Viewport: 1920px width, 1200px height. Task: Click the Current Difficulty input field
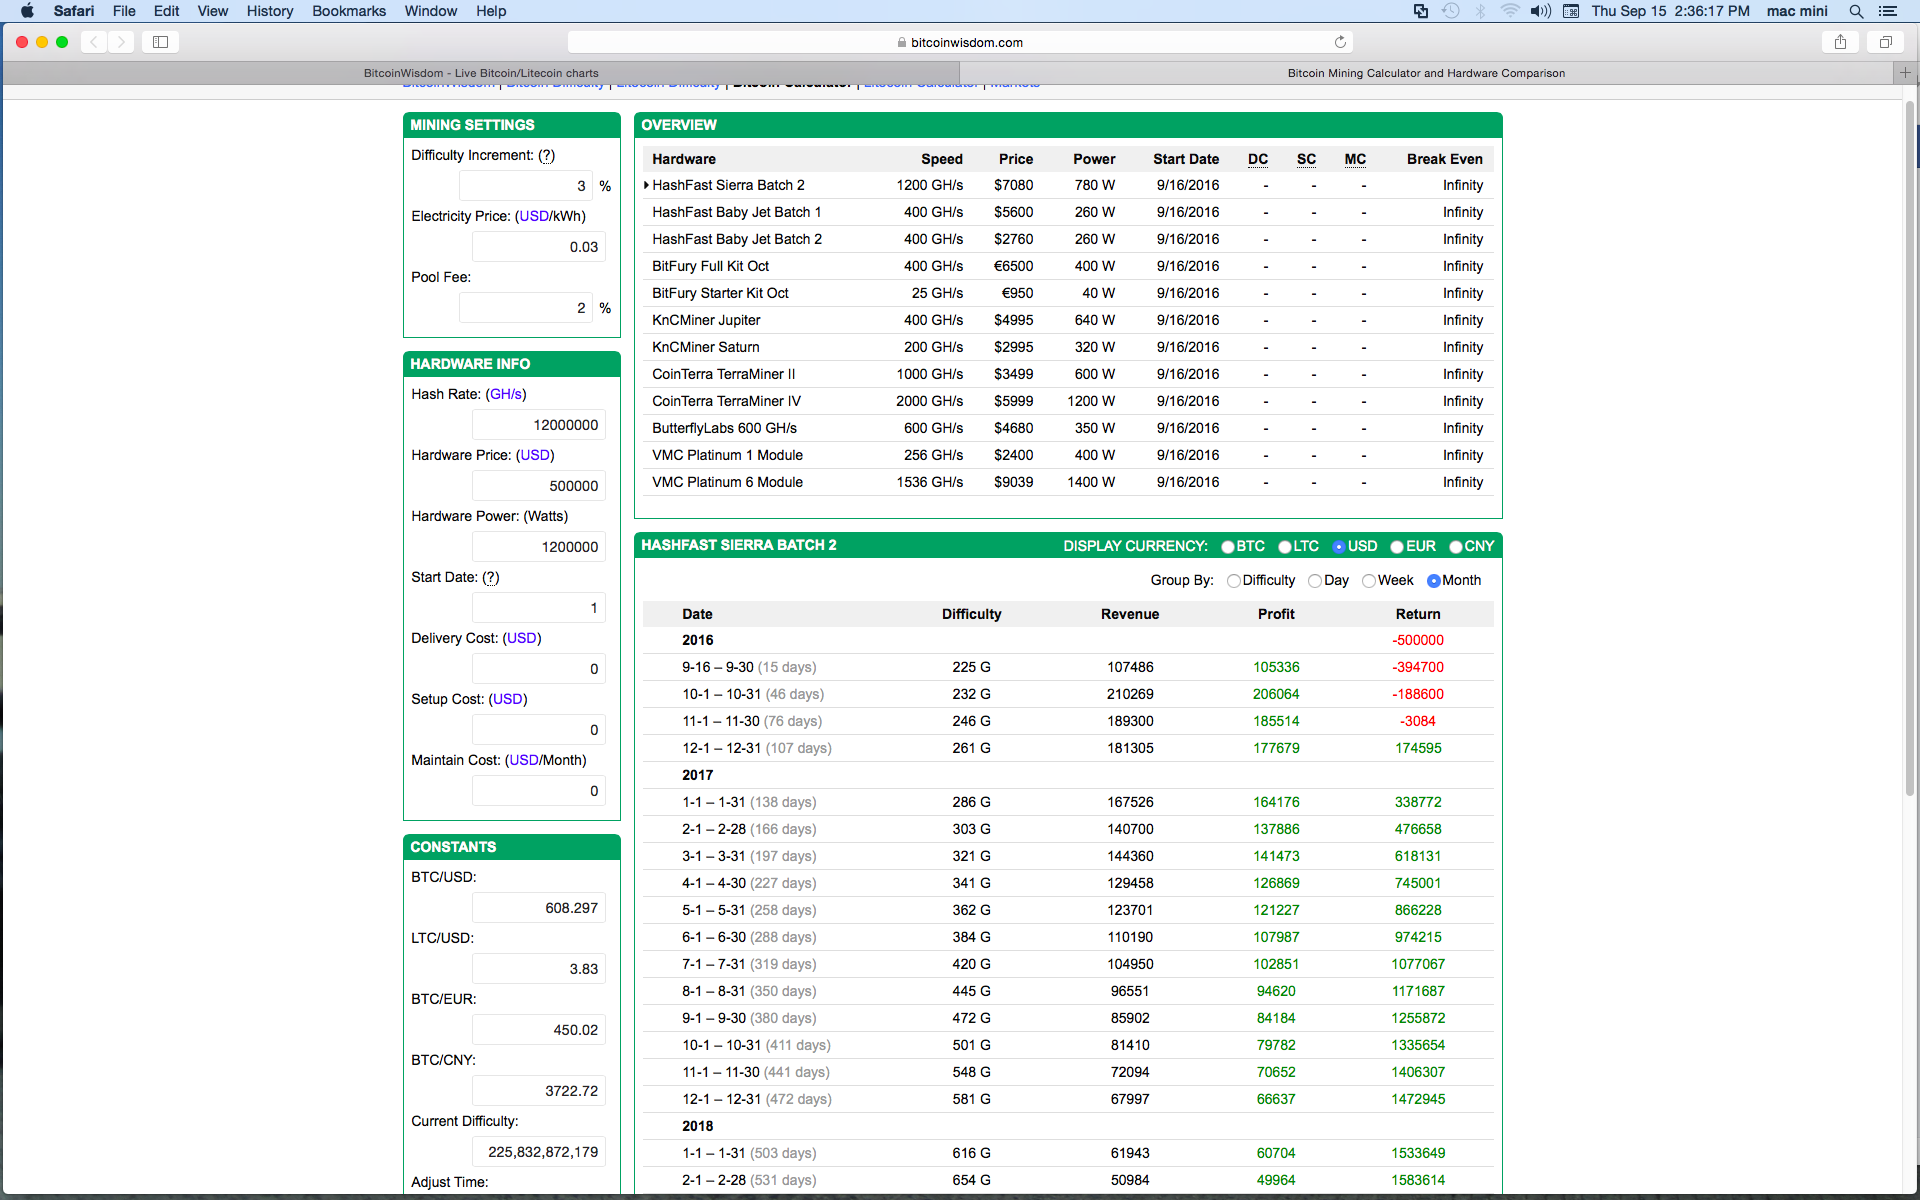coord(539,1152)
